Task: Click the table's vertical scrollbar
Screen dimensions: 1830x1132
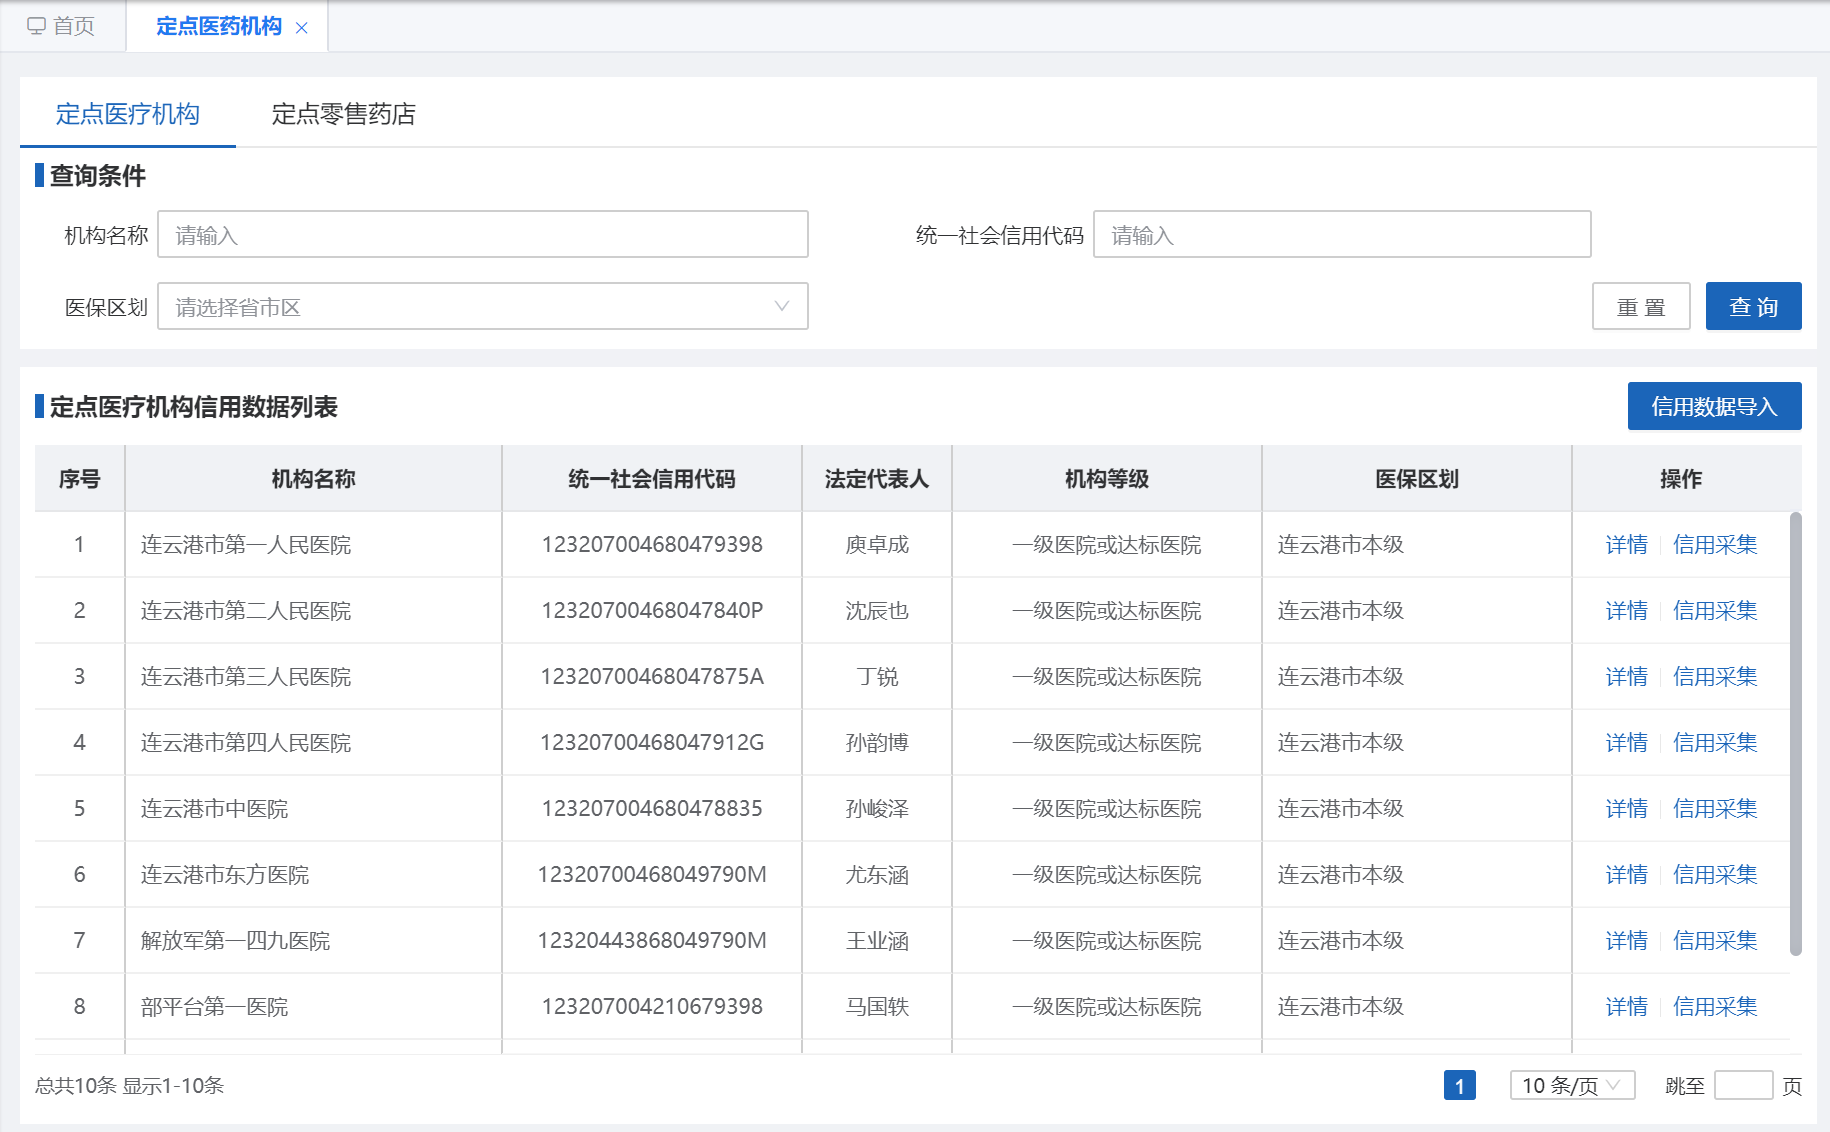Action: [x=1796, y=734]
